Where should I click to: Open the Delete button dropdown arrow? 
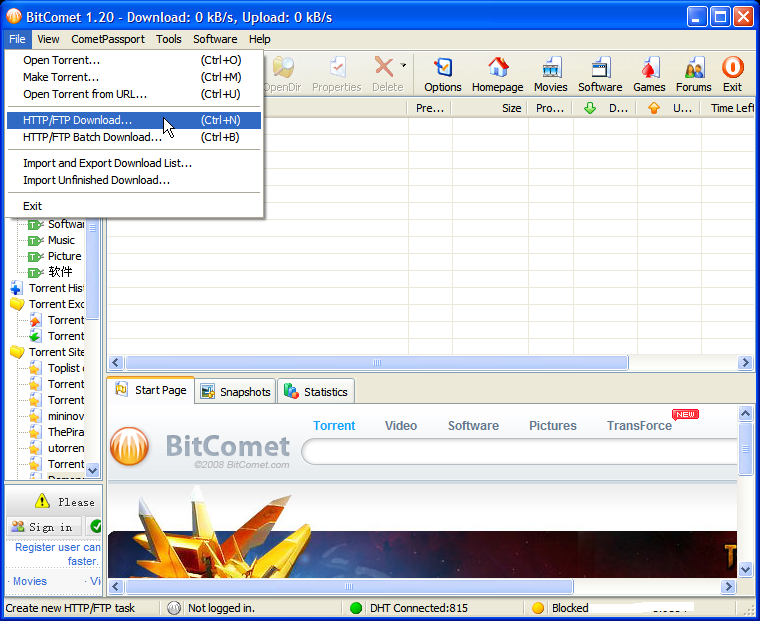pos(403,64)
